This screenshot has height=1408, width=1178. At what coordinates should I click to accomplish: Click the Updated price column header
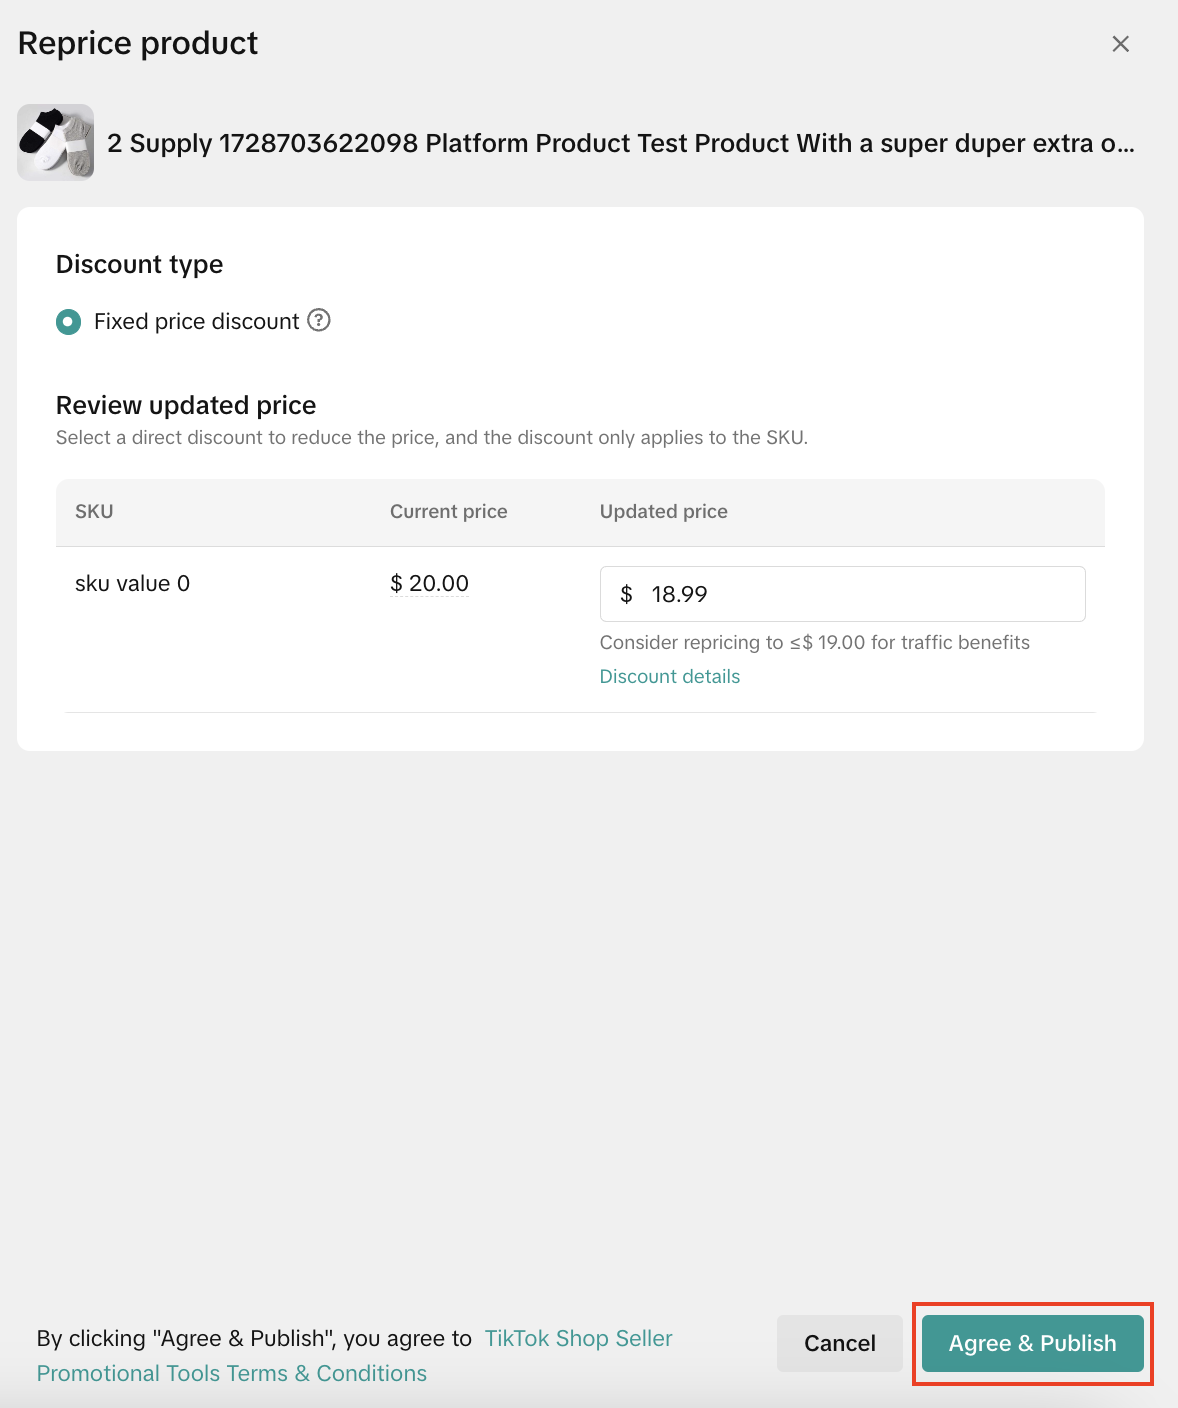pyautogui.click(x=663, y=511)
